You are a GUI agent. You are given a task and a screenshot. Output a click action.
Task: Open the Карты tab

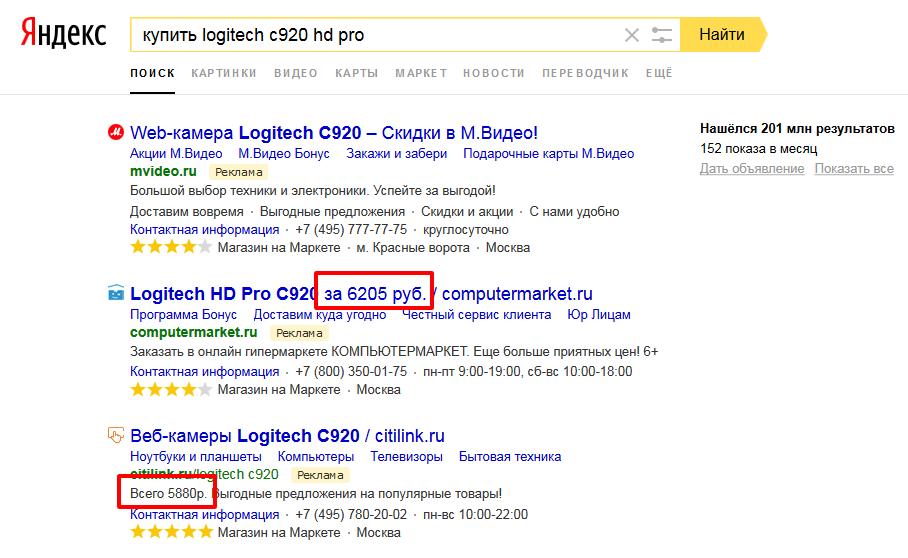click(x=357, y=74)
